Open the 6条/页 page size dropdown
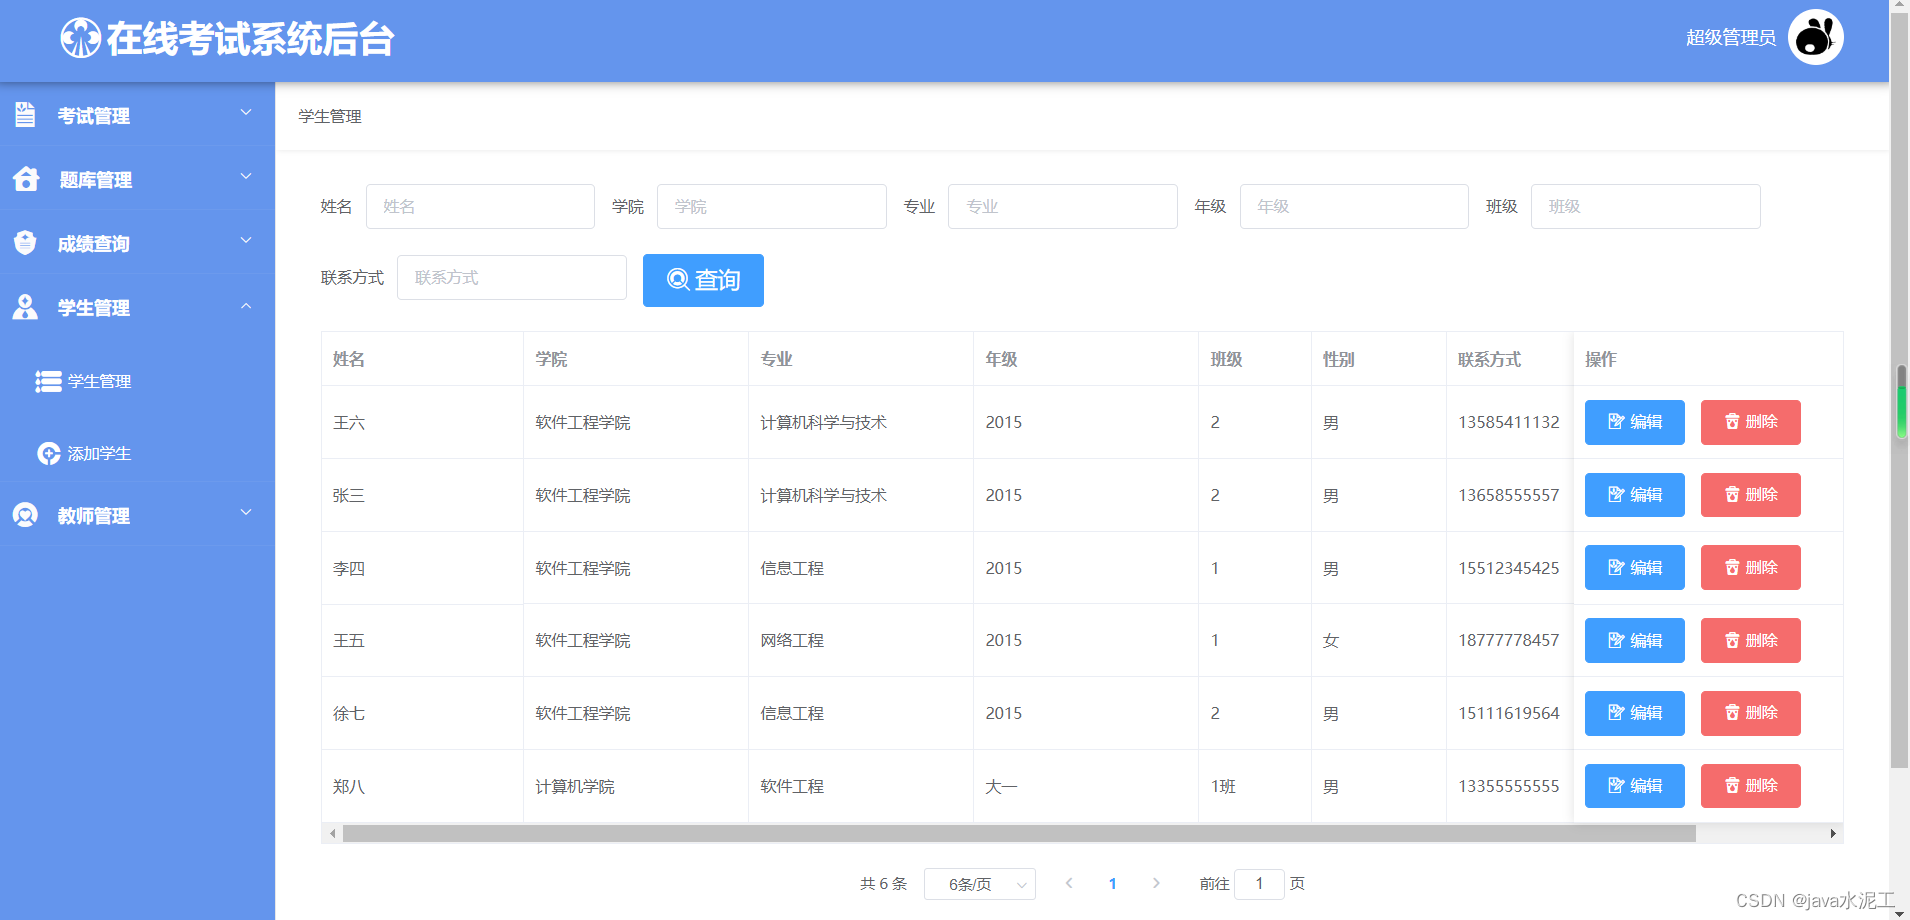 980,884
